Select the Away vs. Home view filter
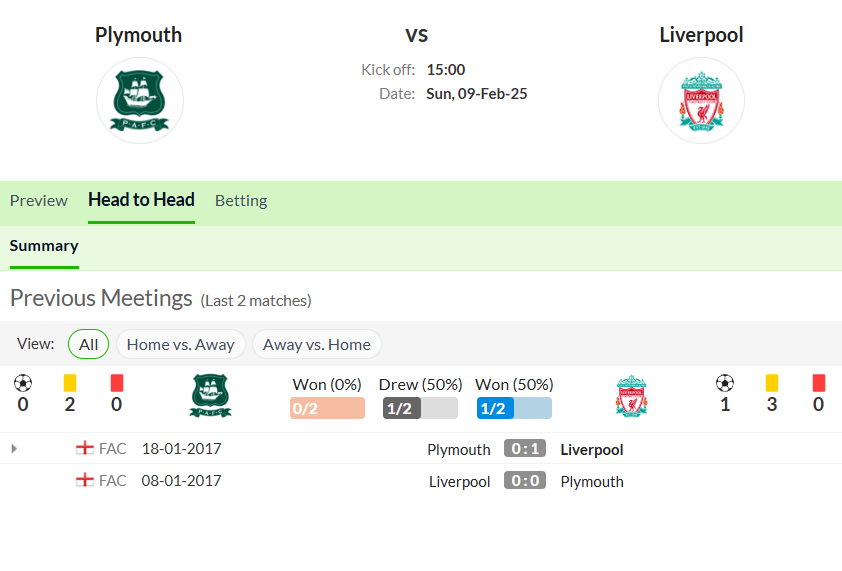842x571 pixels. (x=316, y=344)
